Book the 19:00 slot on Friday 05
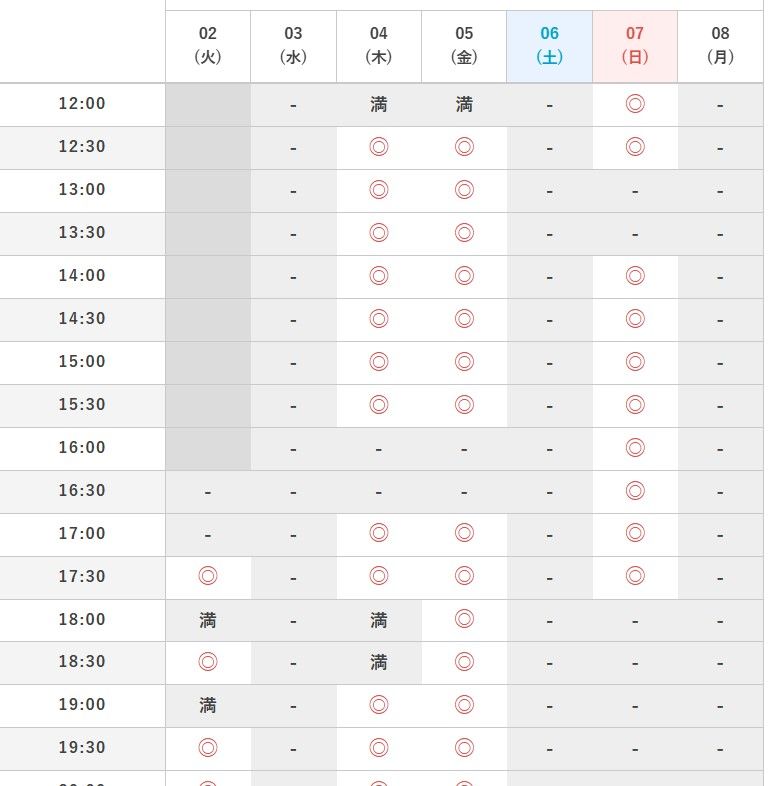This screenshot has height=786, width=769. 464,705
